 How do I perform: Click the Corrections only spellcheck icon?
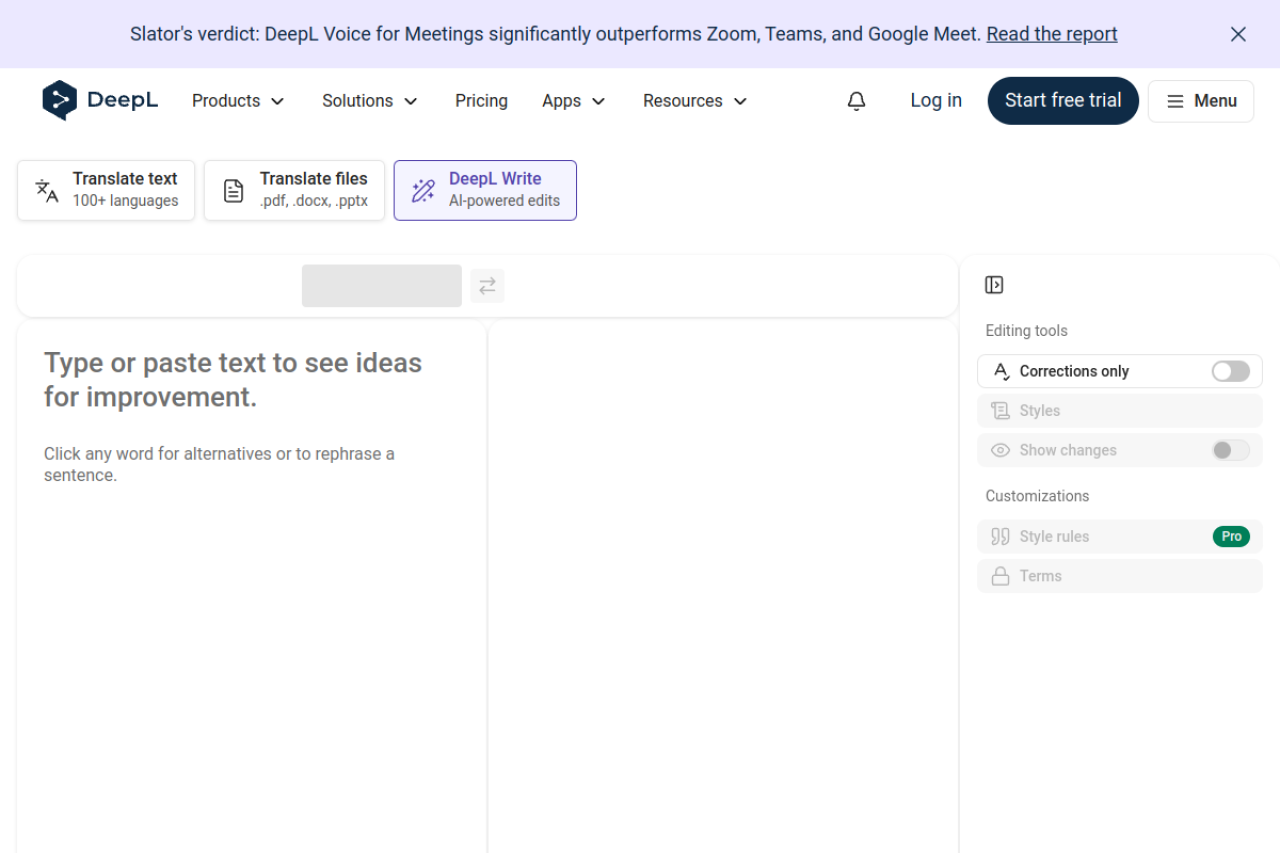coord(1001,371)
